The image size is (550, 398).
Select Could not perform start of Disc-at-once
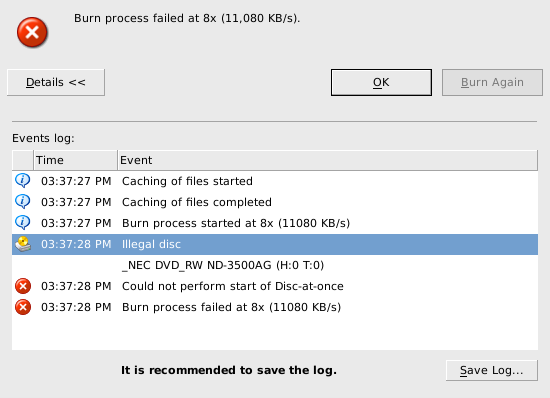275,286
